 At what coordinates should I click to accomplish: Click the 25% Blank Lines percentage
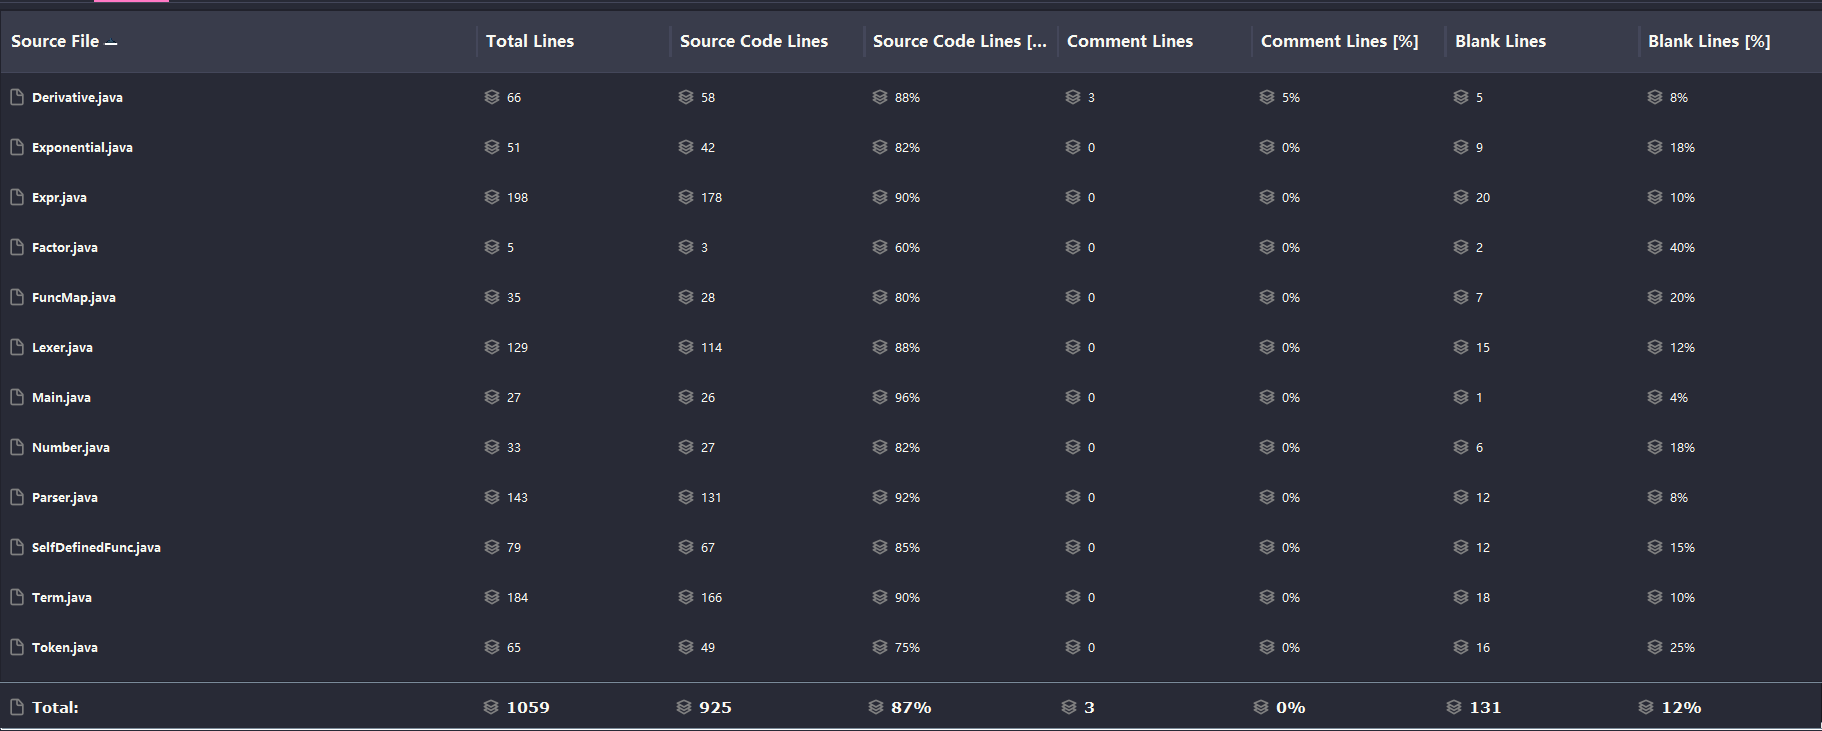[1682, 647]
